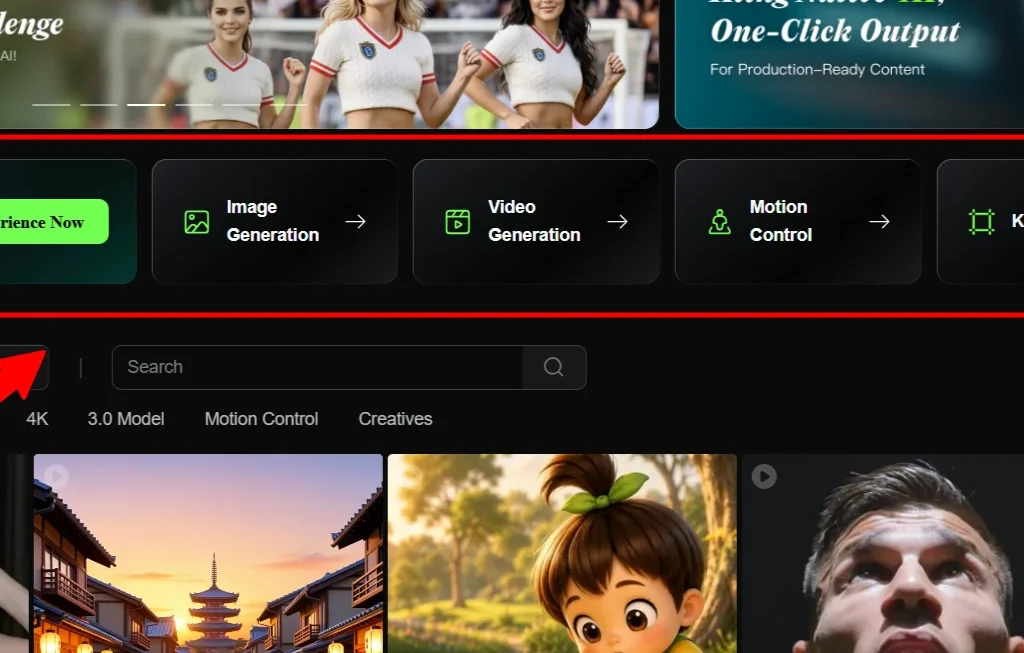The height and width of the screenshot is (653, 1024).
Task: Click the Motion Control arrow
Action: coord(879,222)
